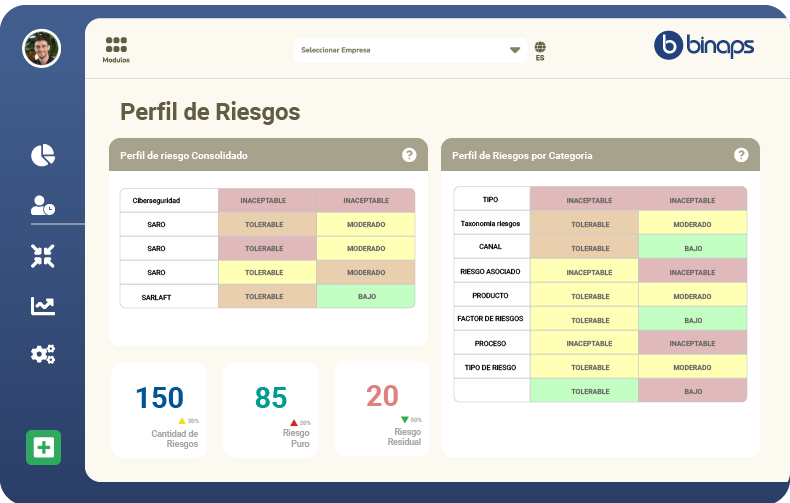Click the user profile avatar
Screen dimensions: 790x503
point(41,48)
